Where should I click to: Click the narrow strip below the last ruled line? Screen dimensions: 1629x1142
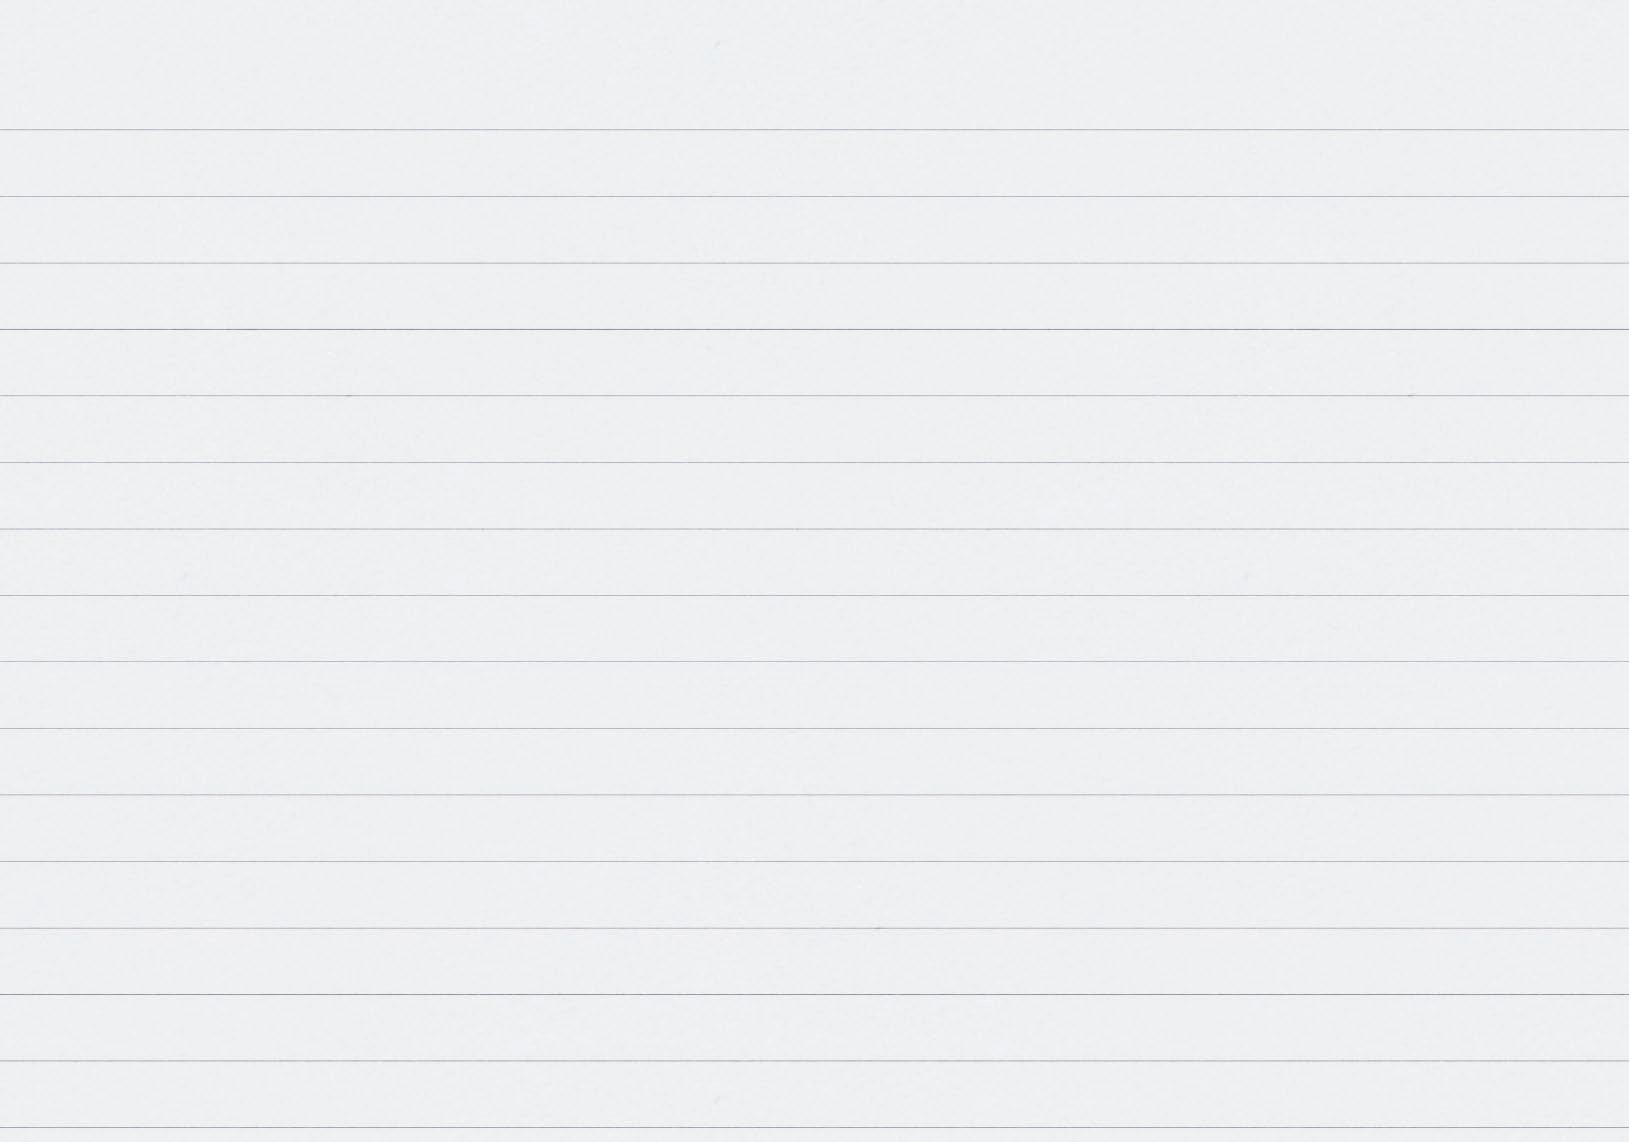pos(814,1135)
